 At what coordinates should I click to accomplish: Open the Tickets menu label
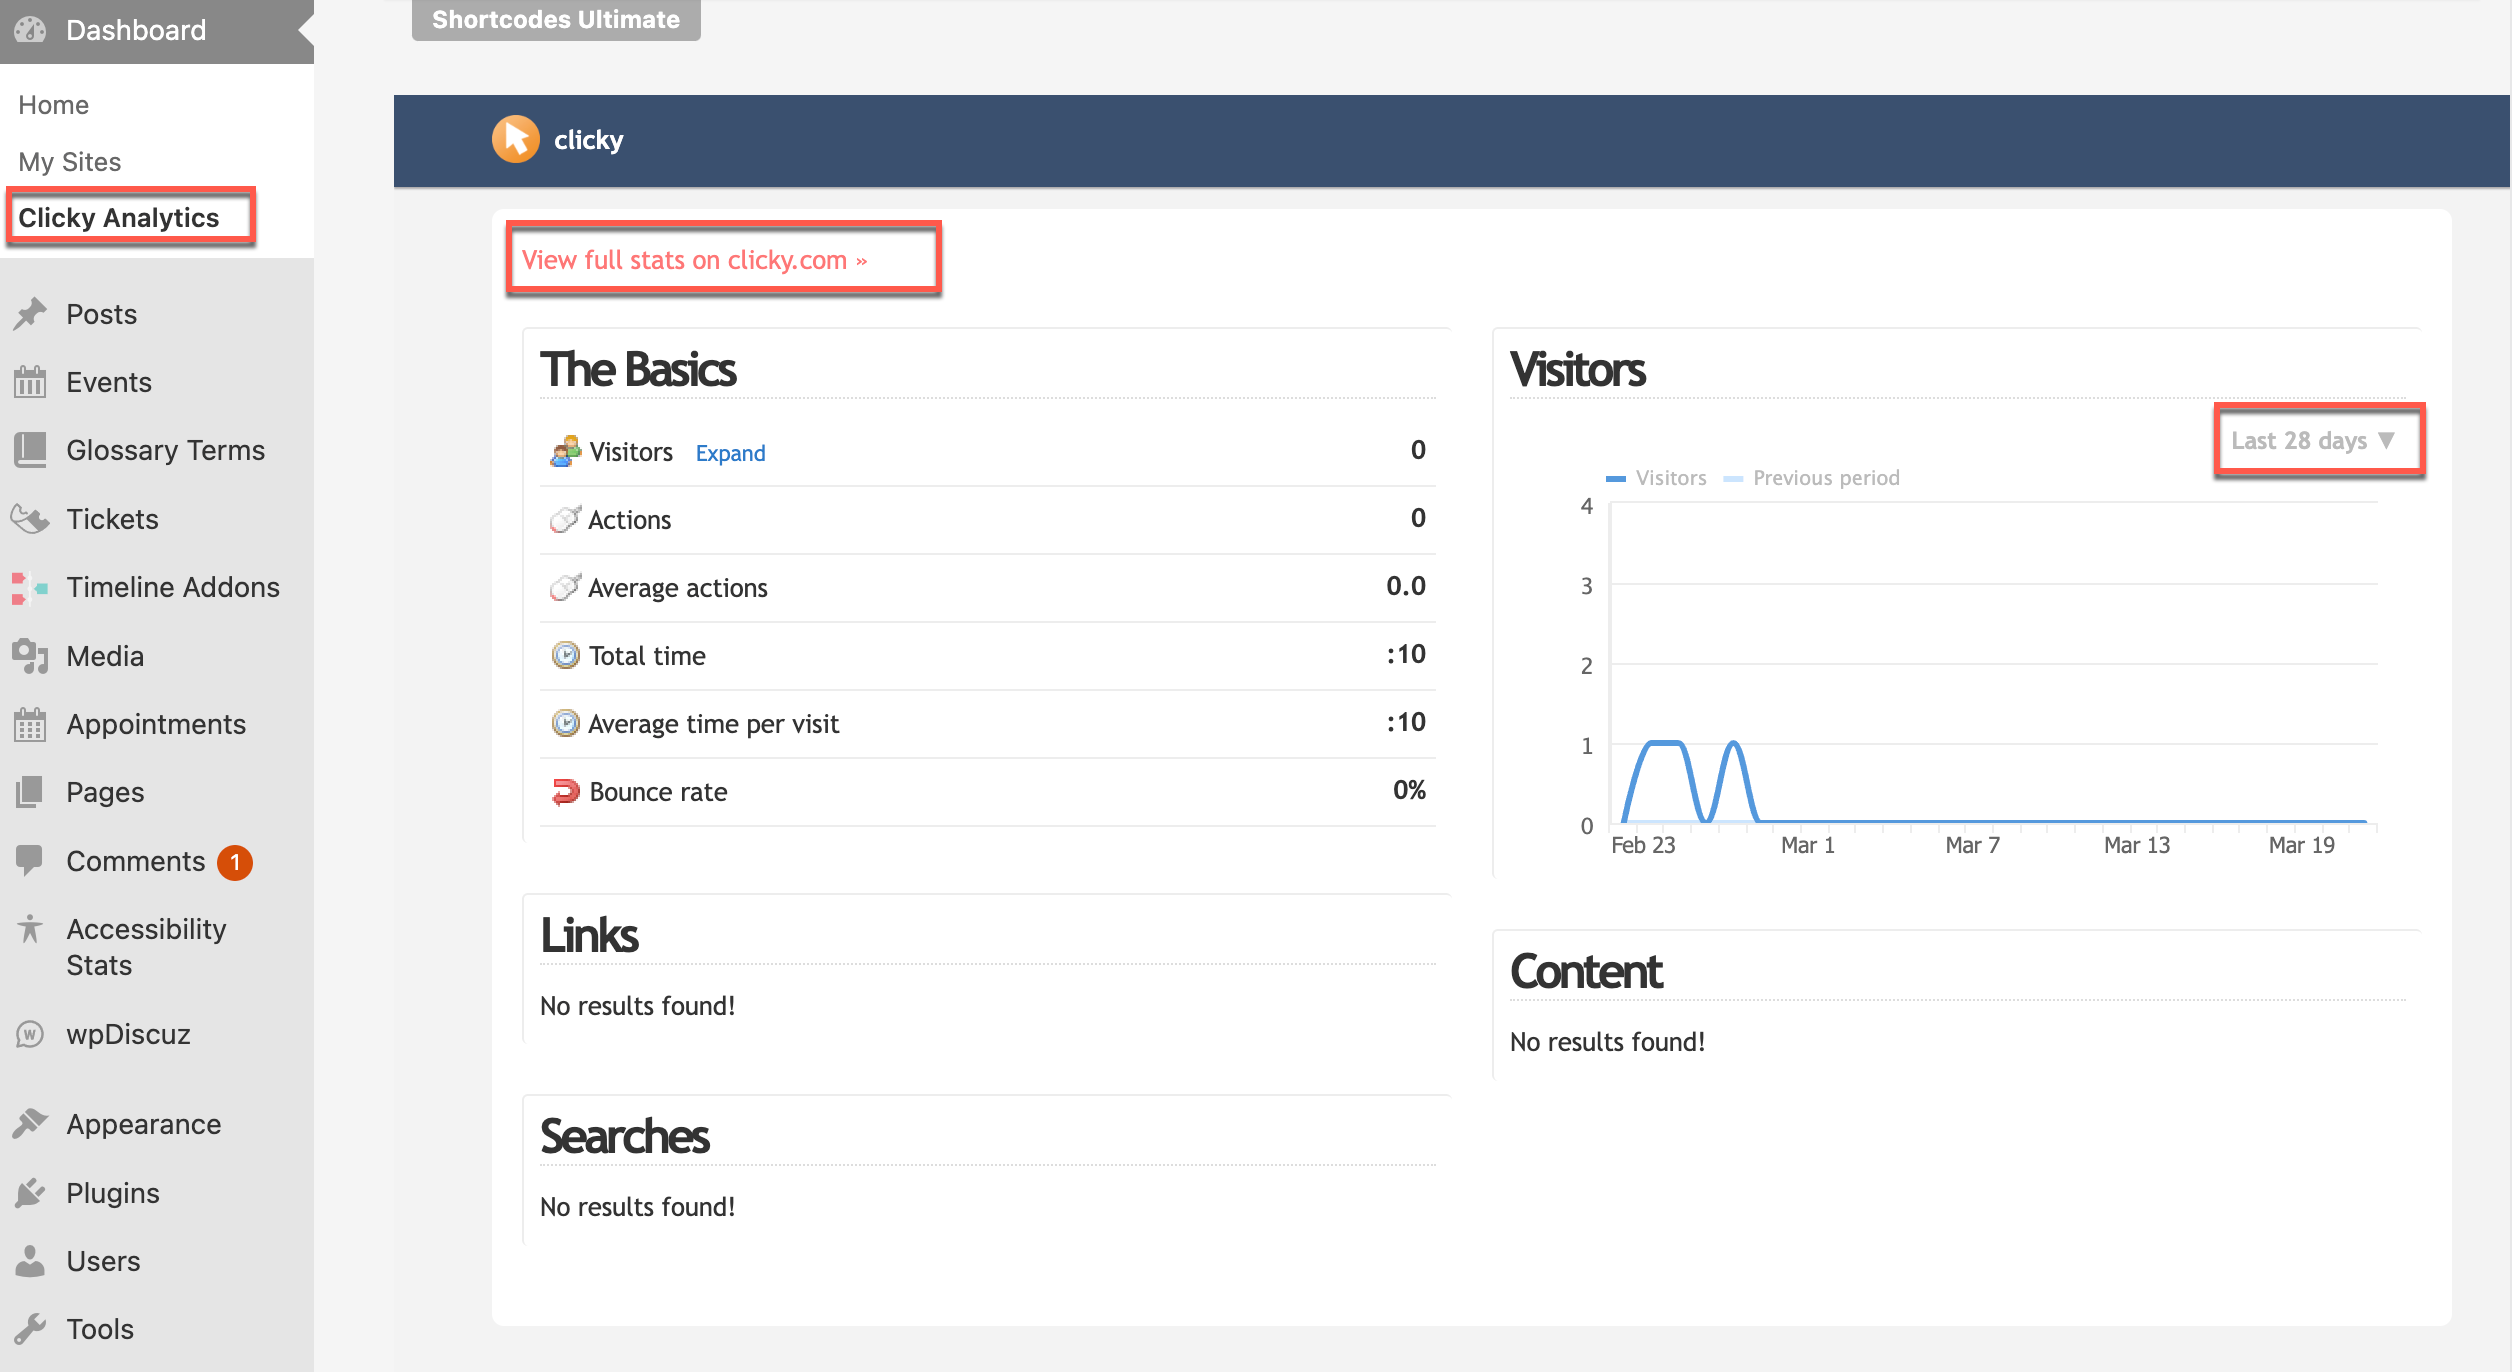click(x=112, y=519)
